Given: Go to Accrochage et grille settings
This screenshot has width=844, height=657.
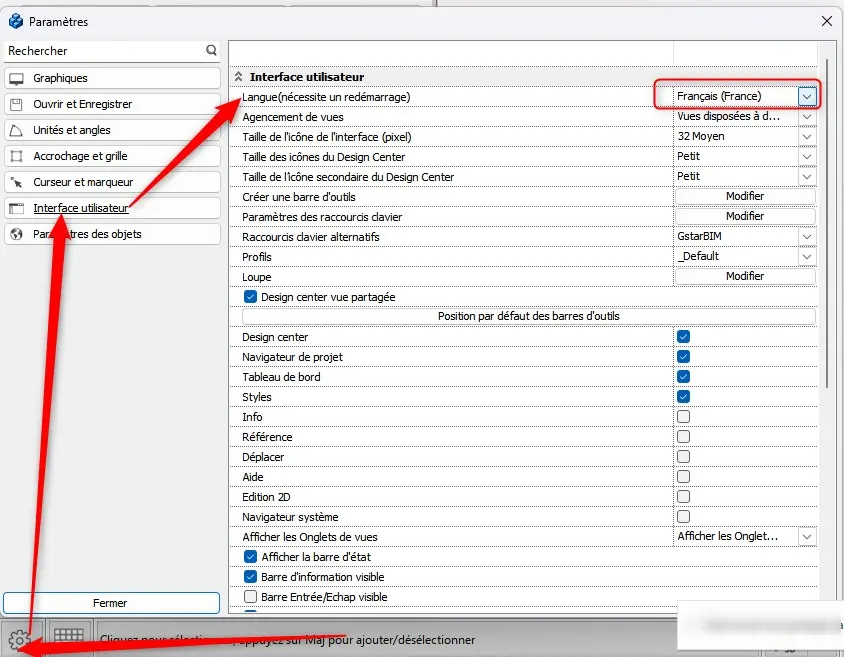Looking at the screenshot, I should tap(112, 156).
